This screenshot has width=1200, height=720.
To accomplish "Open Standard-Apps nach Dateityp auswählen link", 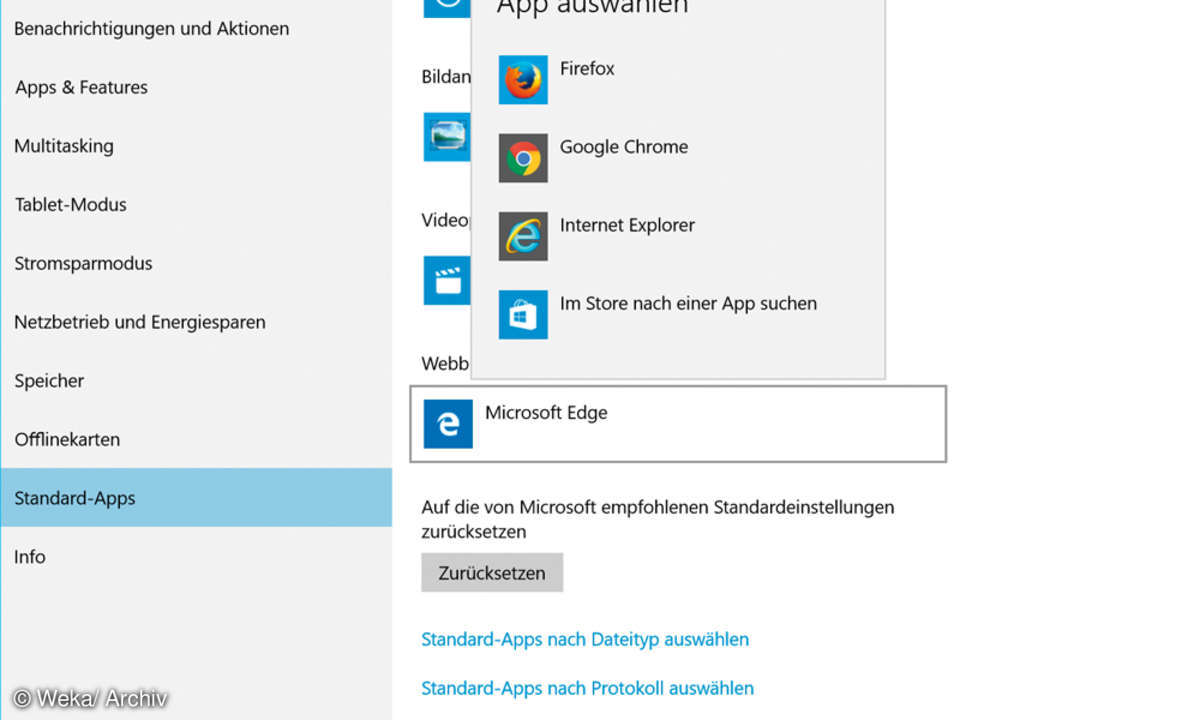I will (x=585, y=639).
